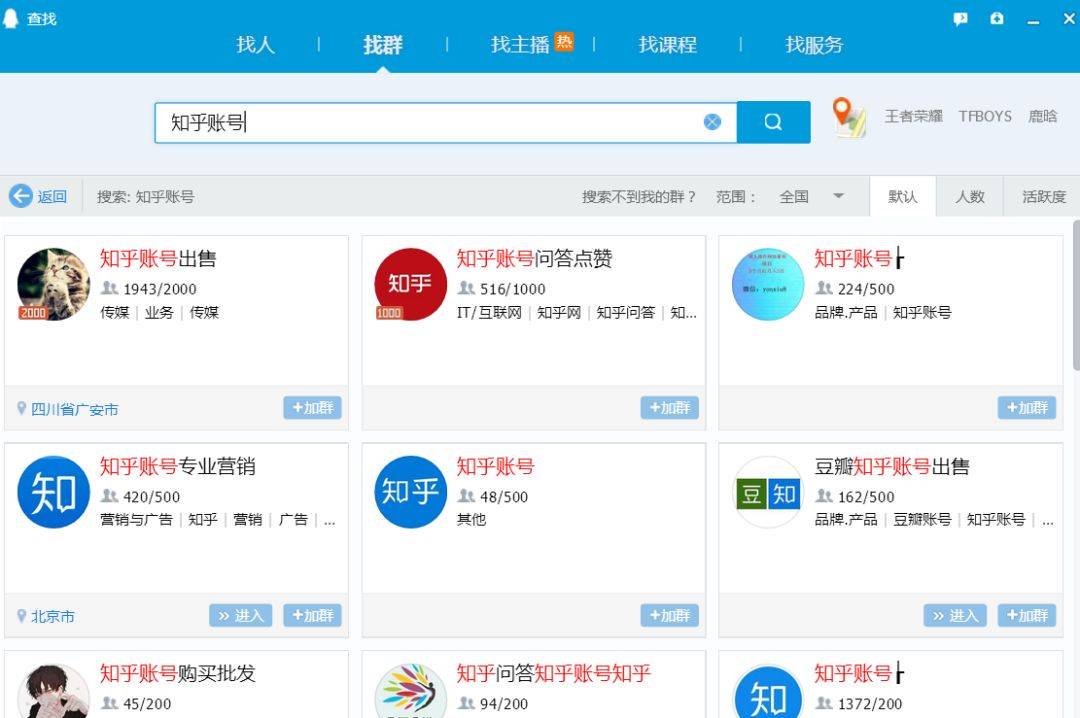The width and height of the screenshot is (1080, 718).
Task: Click the magnifier search button
Action: click(773, 122)
